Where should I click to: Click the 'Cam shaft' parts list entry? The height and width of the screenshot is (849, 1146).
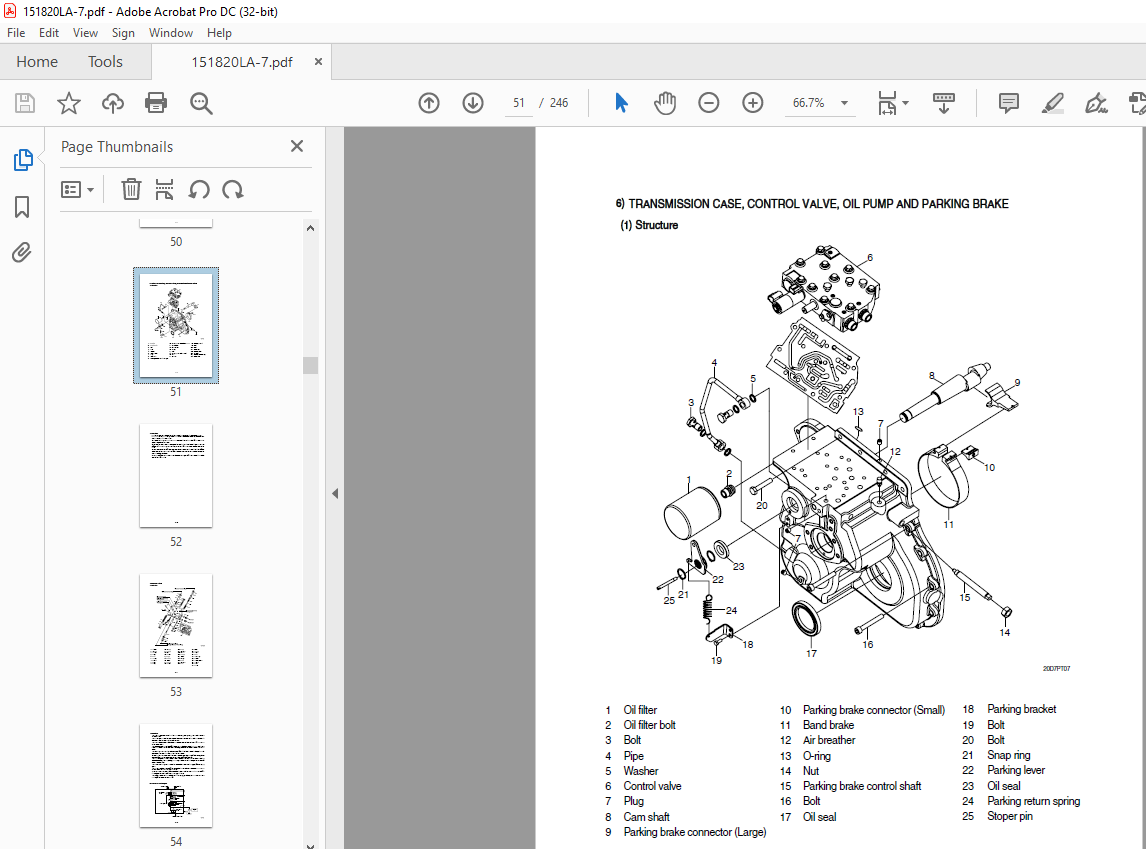tap(646, 817)
